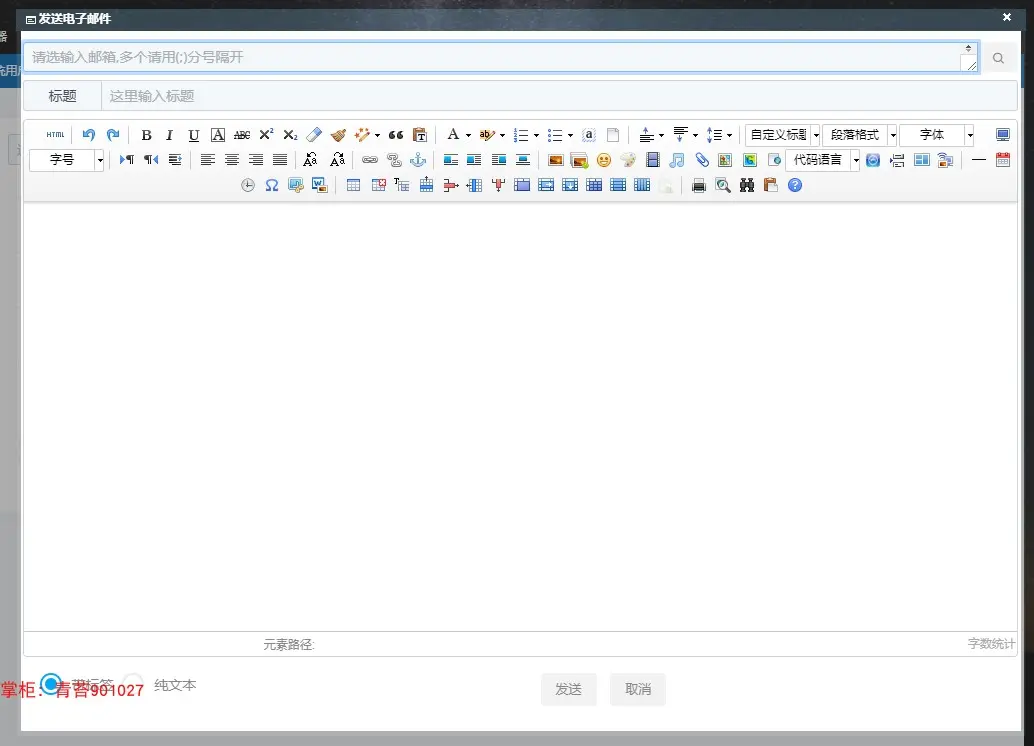Image resolution: width=1034 pixels, height=746 pixels.
Task: Switch to HTML source view
Action: click(x=55, y=135)
